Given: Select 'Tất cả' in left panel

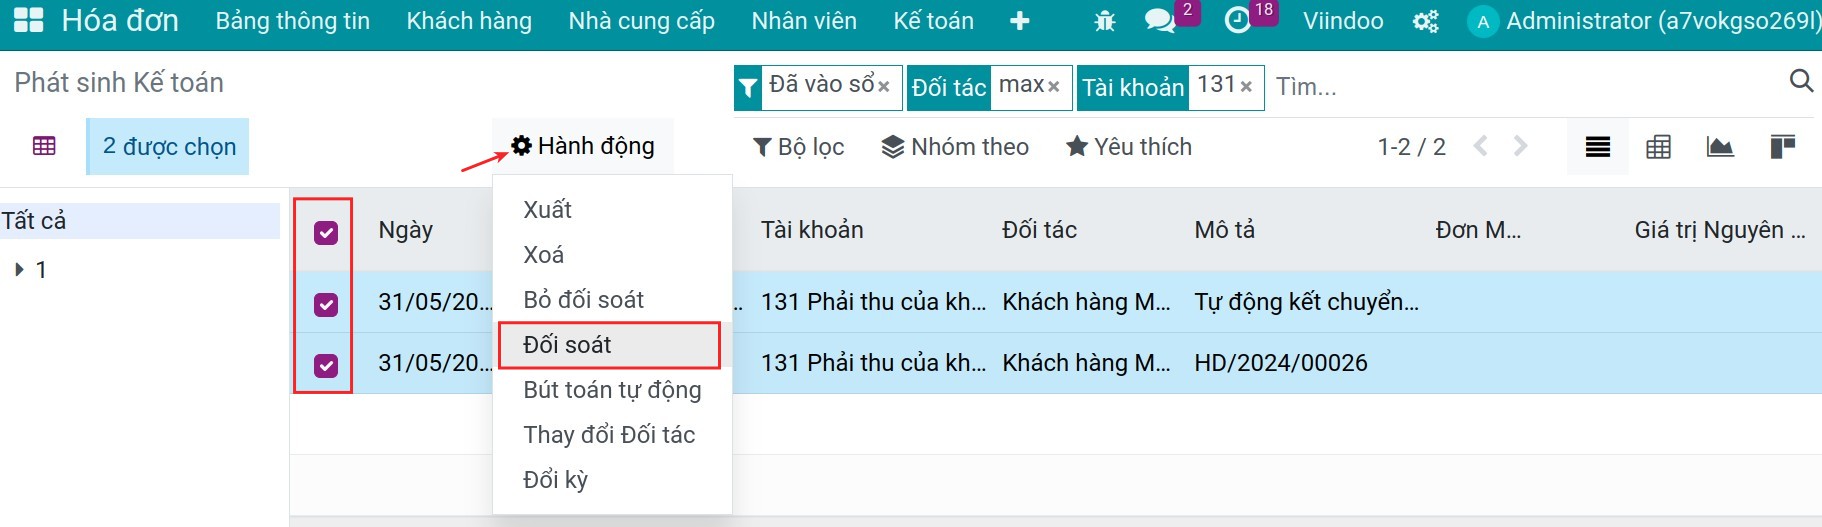Looking at the screenshot, I should pyautogui.click(x=139, y=220).
